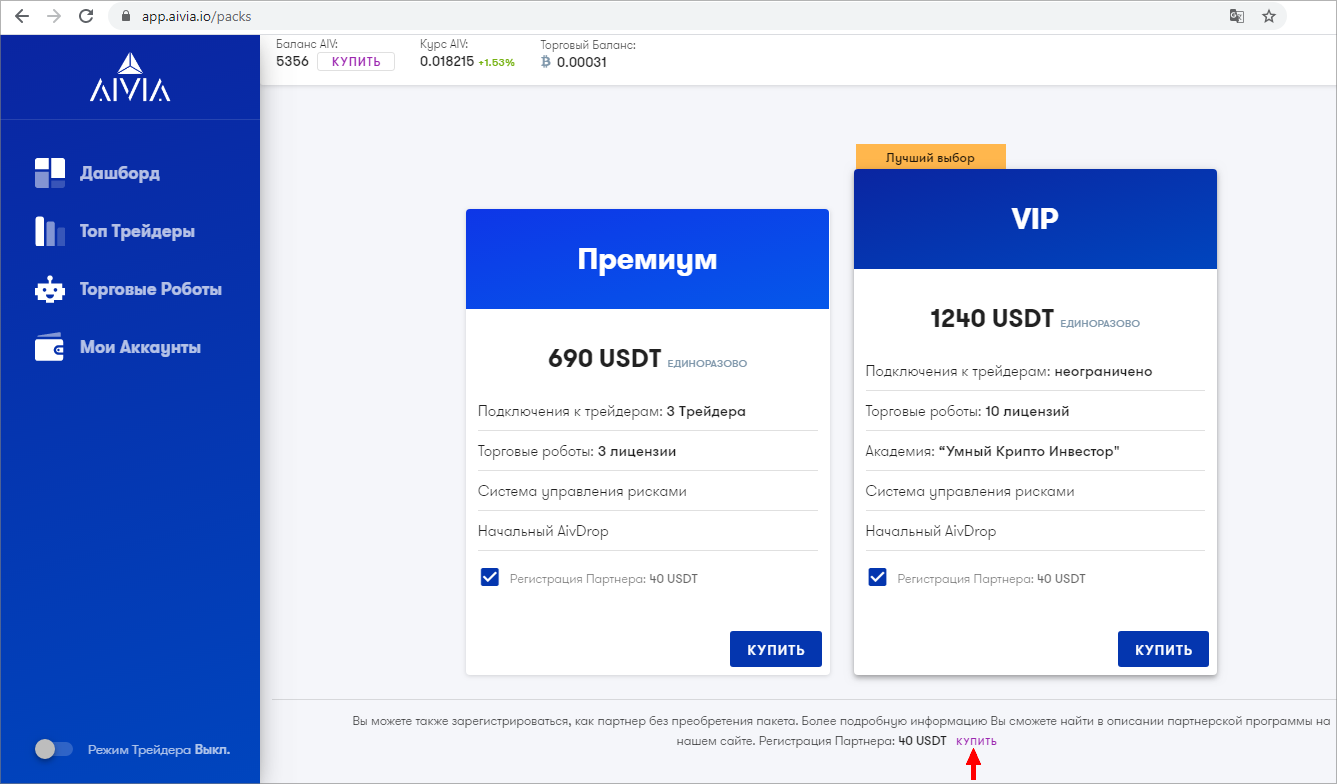The image size is (1337, 784).
Task: Open the Дашборд menu item
Action: click(x=120, y=173)
